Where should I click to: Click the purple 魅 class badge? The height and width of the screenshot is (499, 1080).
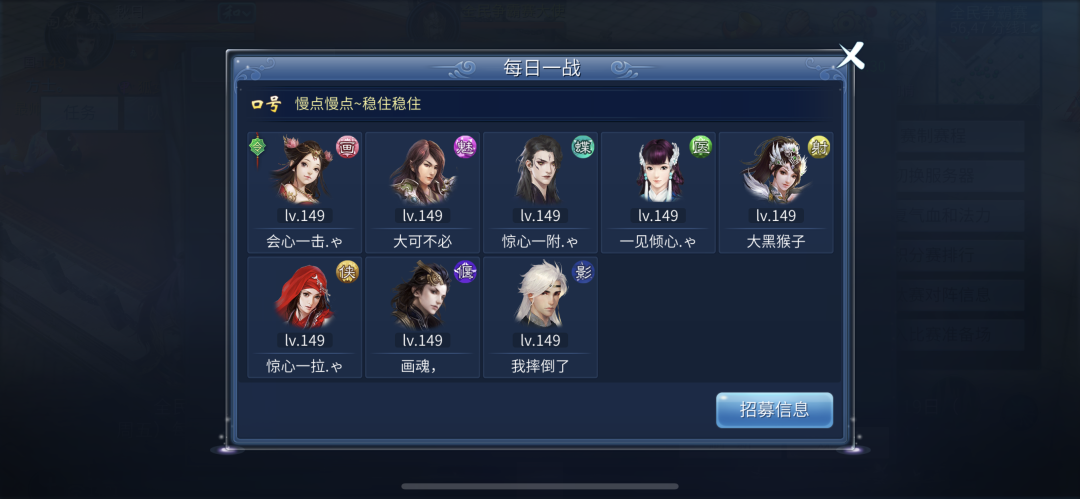465,147
